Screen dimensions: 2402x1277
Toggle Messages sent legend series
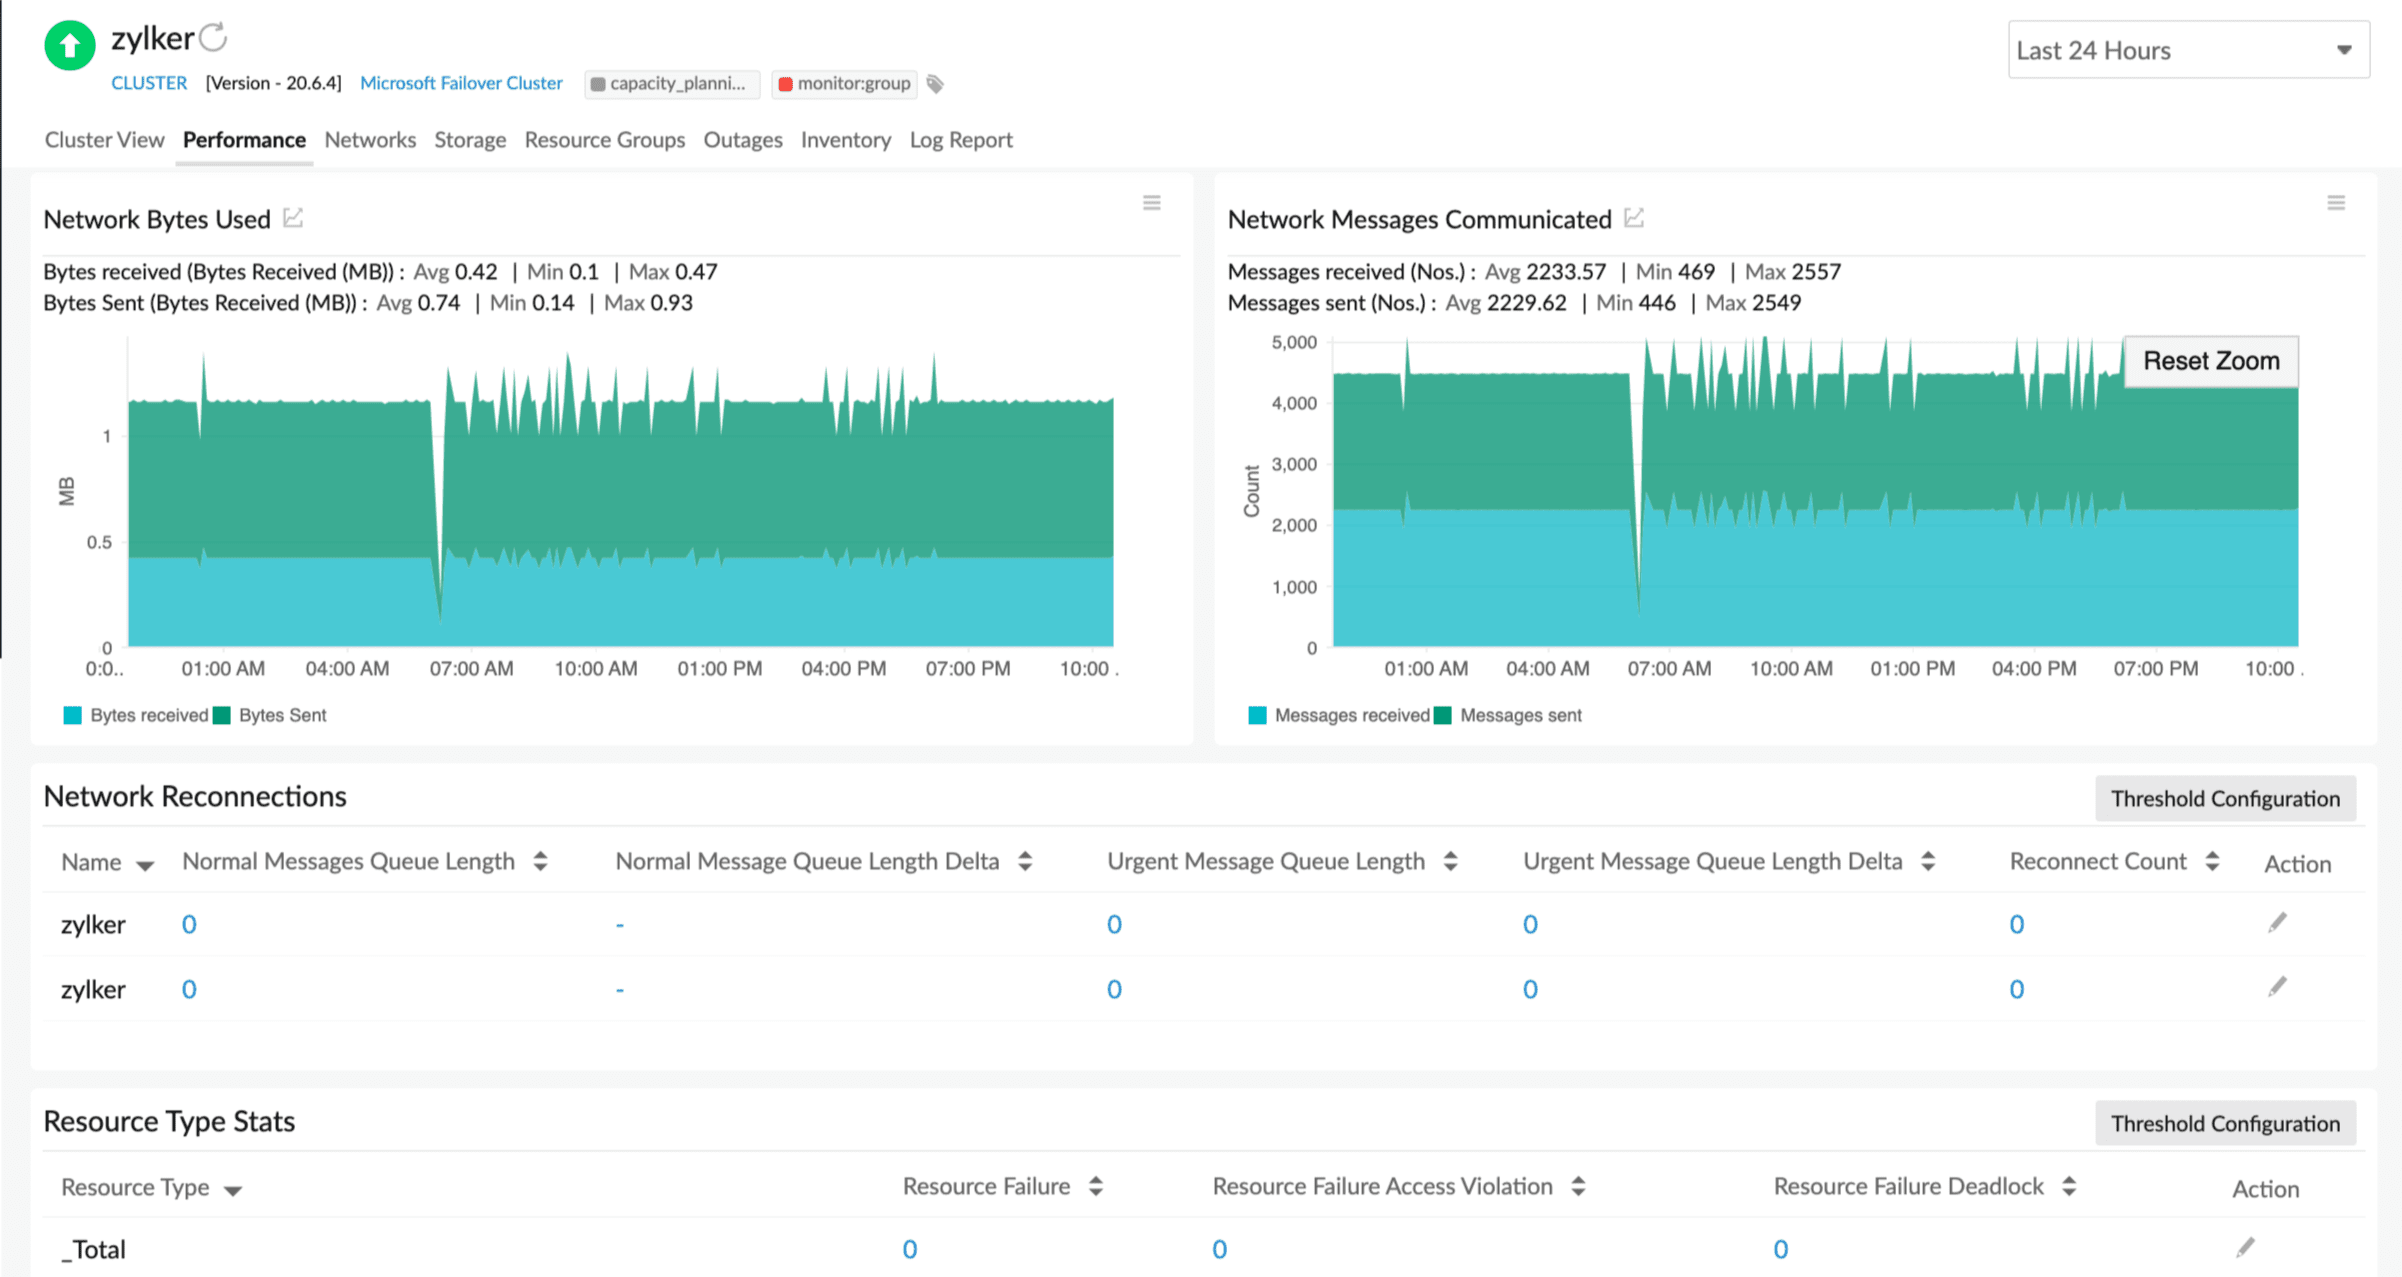click(x=1520, y=715)
